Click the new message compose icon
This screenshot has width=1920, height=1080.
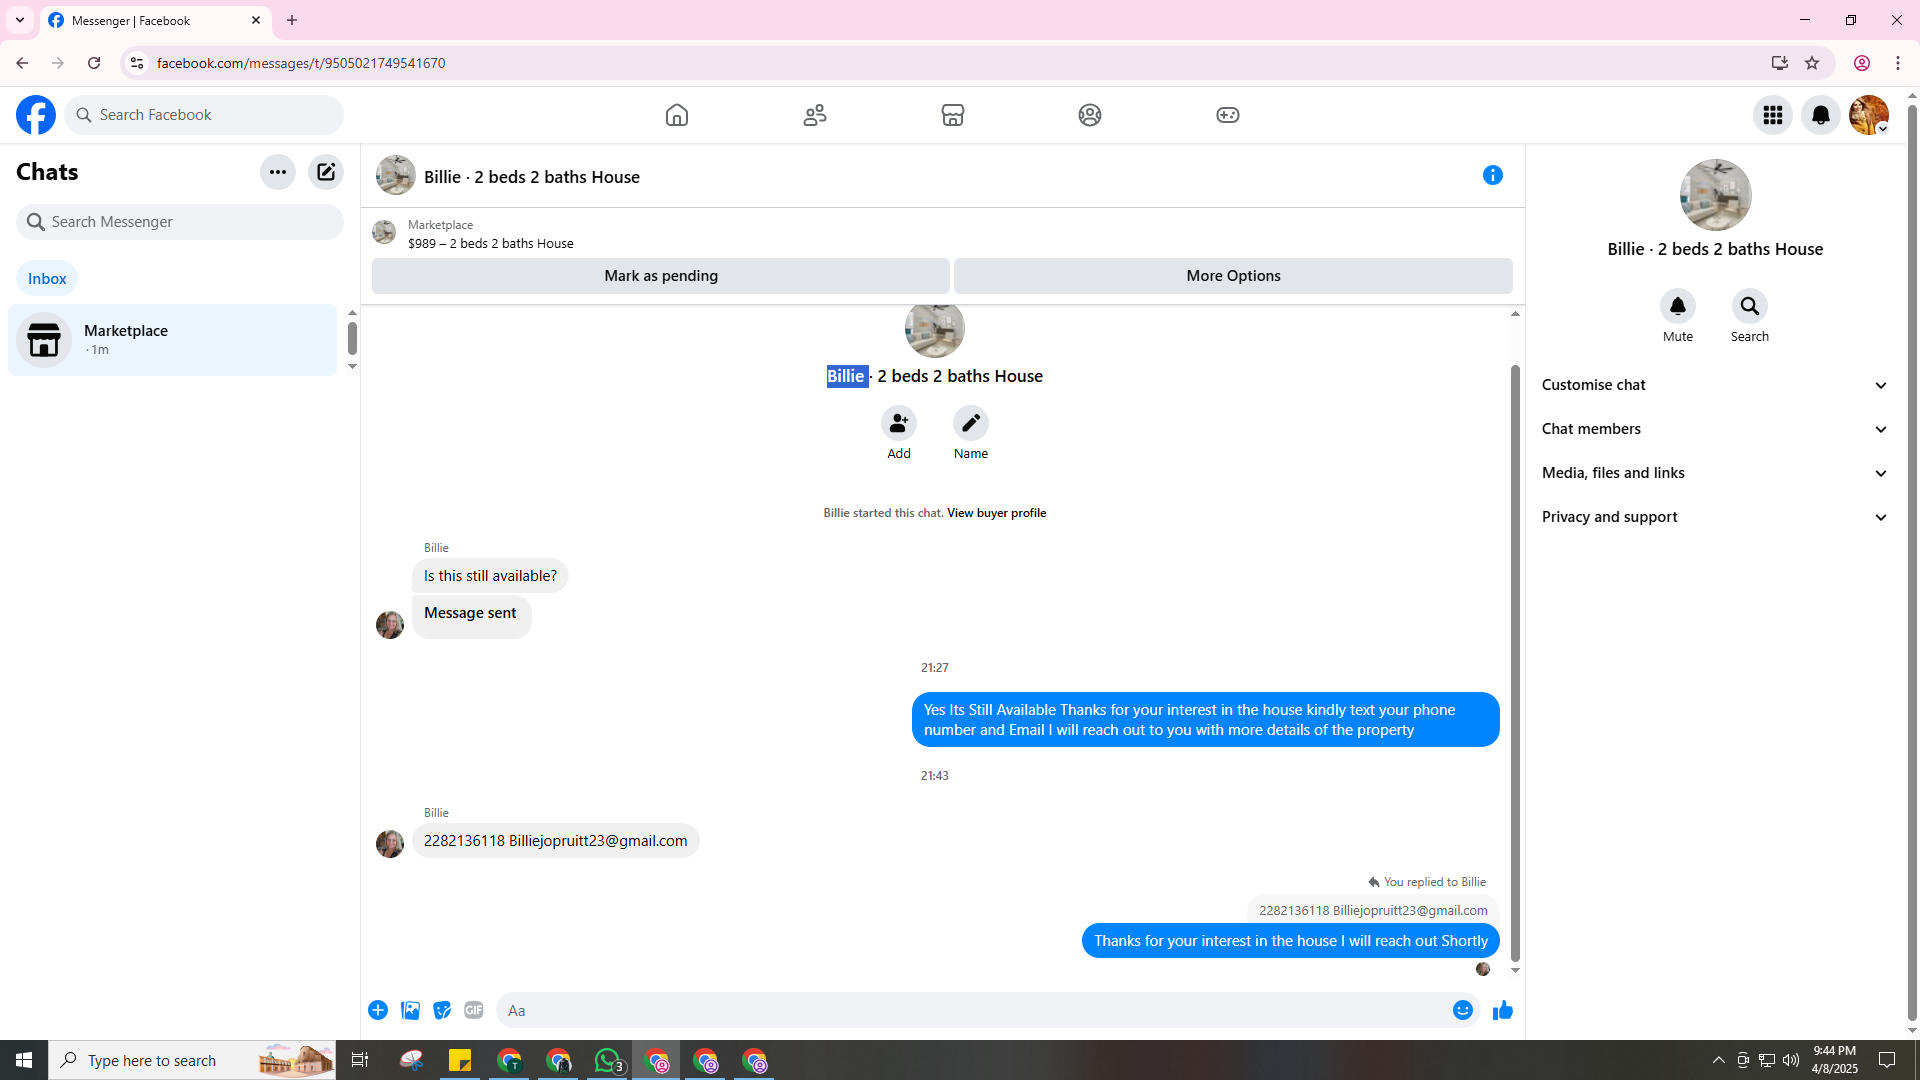coord(326,172)
